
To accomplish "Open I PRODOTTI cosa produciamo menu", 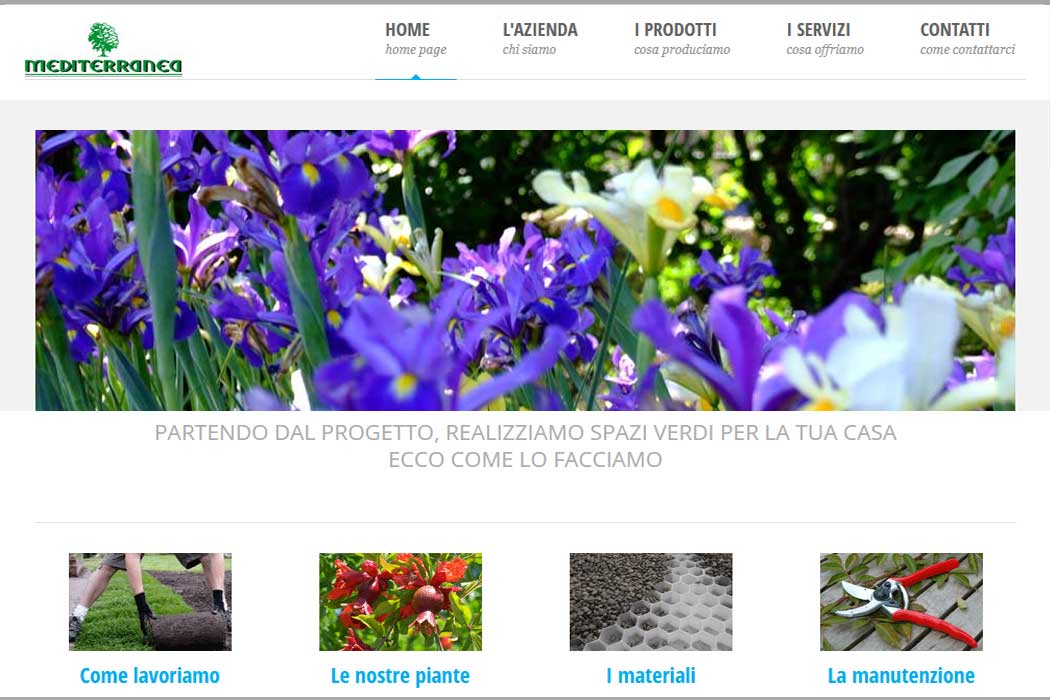I will coord(682,40).
